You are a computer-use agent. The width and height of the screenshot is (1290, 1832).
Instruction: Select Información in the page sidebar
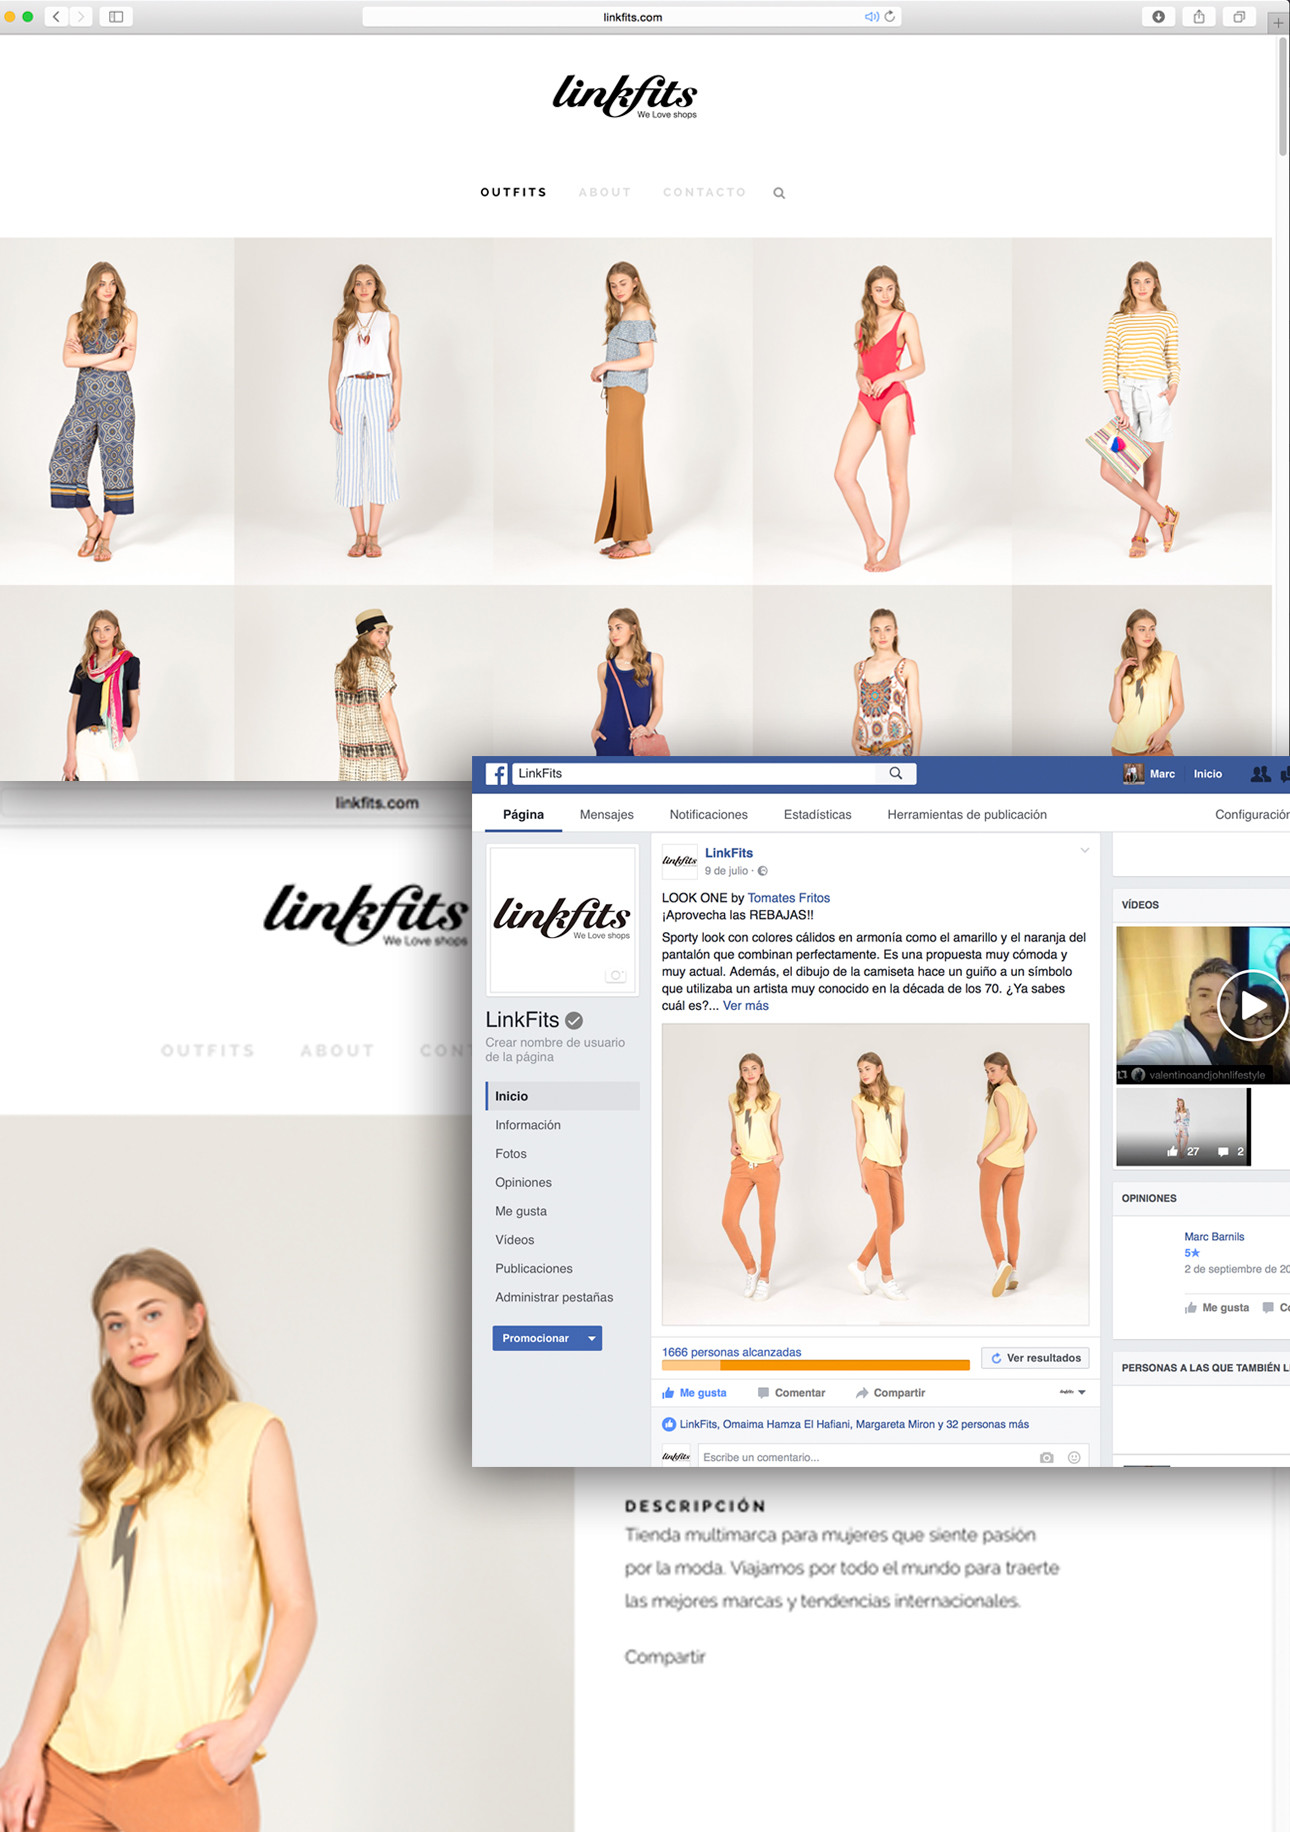tap(528, 1125)
